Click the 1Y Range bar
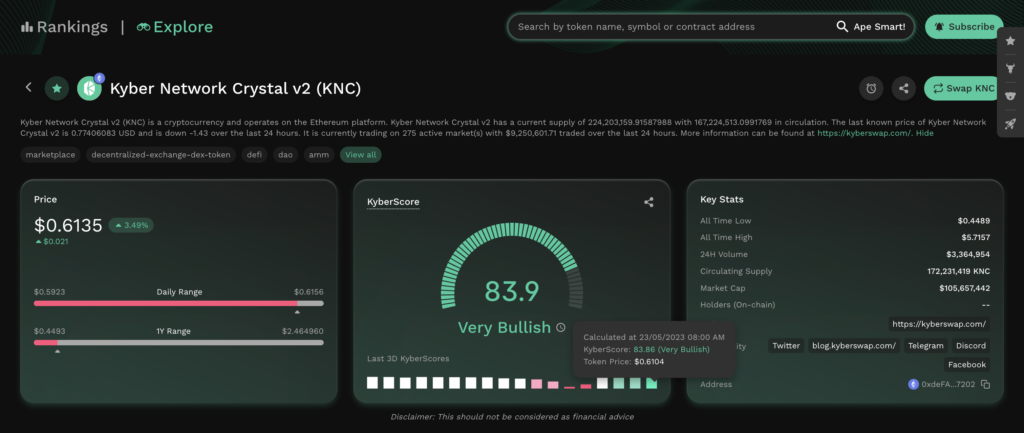Image resolution: width=1024 pixels, height=433 pixels. tap(178, 342)
